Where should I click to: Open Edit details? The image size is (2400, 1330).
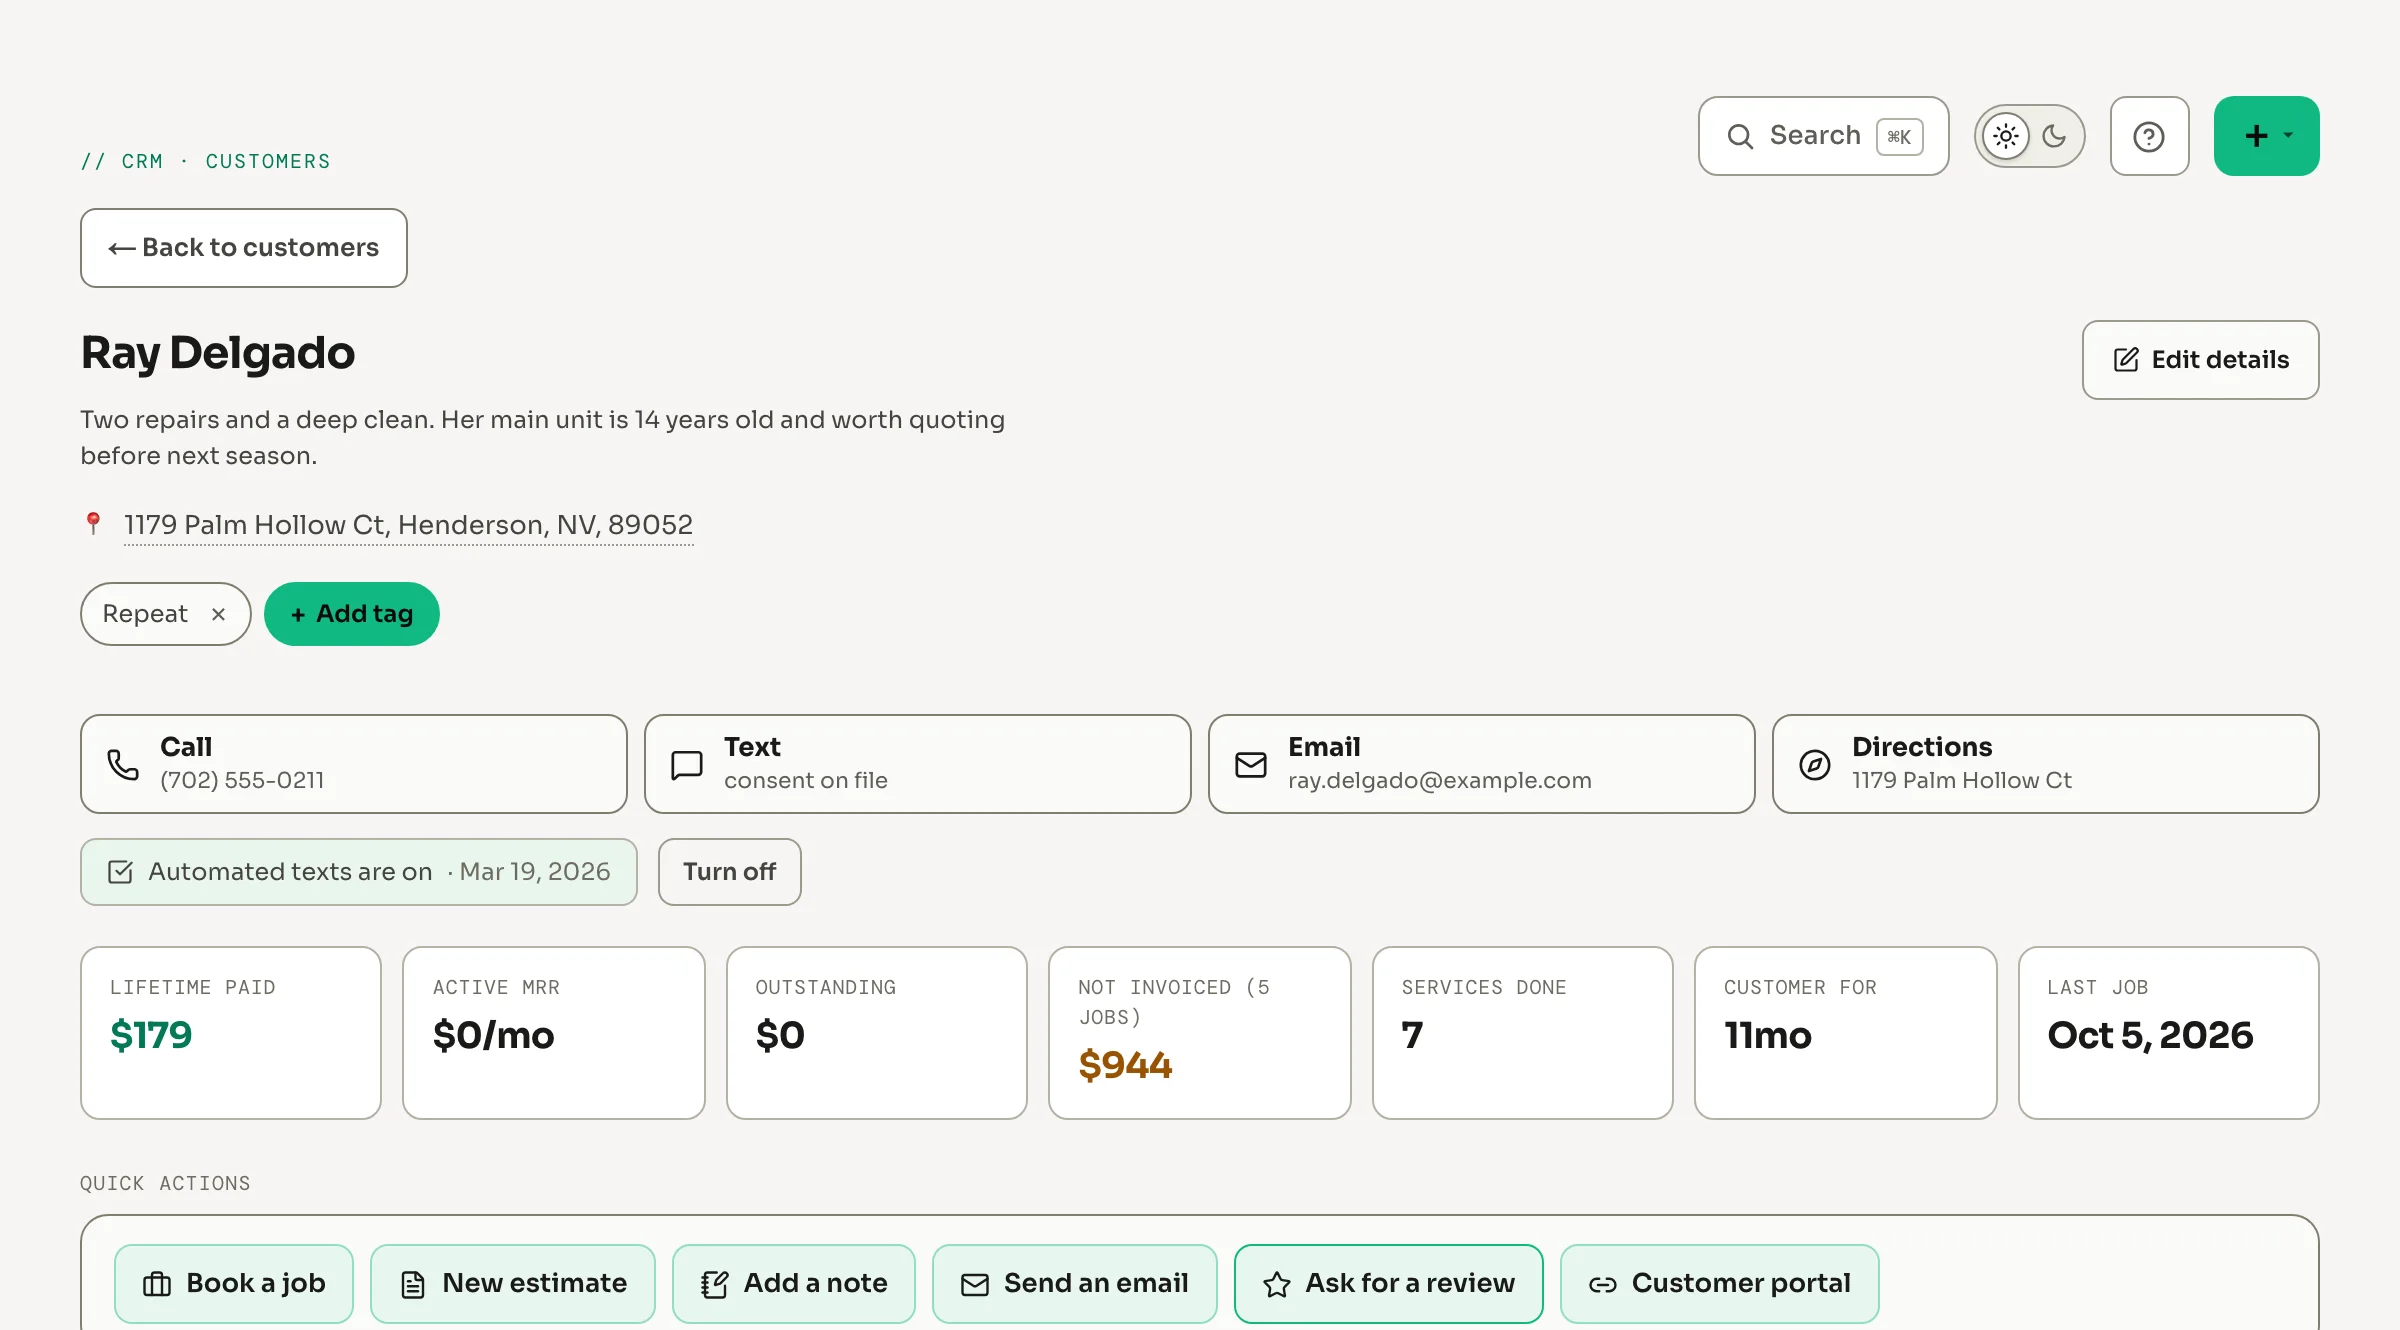tap(2200, 360)
